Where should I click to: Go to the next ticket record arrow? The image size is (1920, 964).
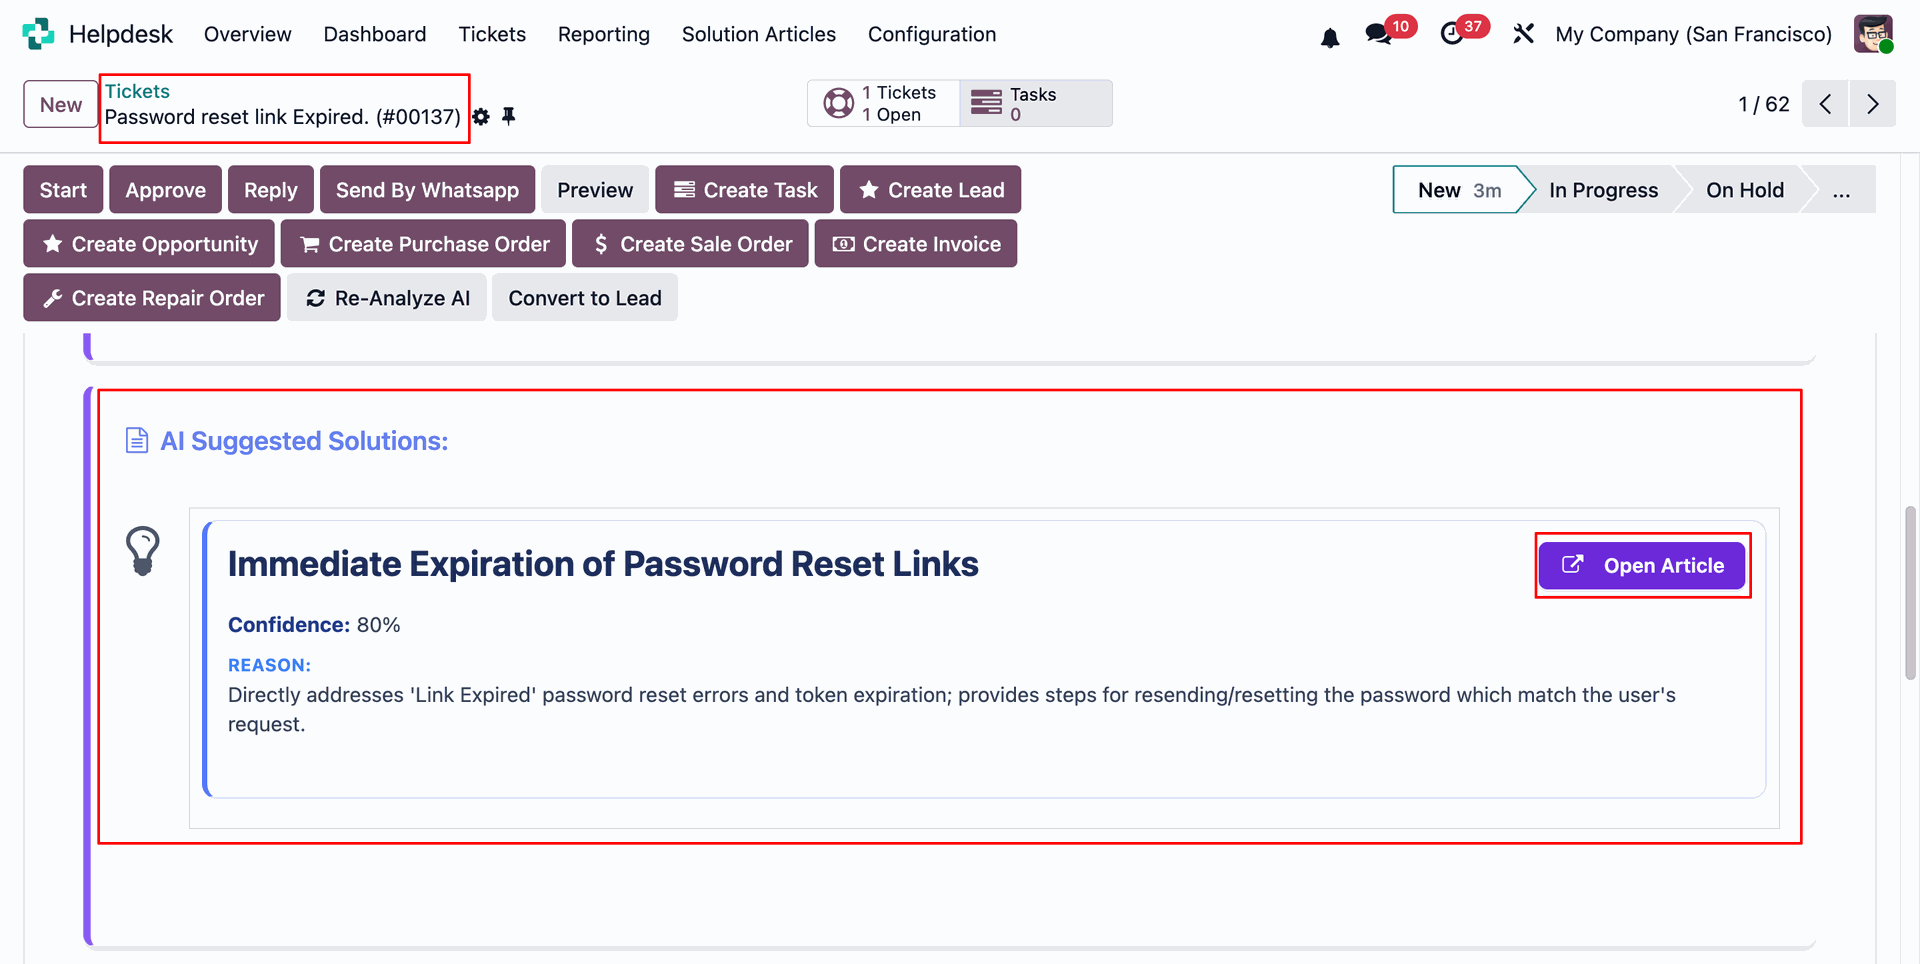point(1873,104)
